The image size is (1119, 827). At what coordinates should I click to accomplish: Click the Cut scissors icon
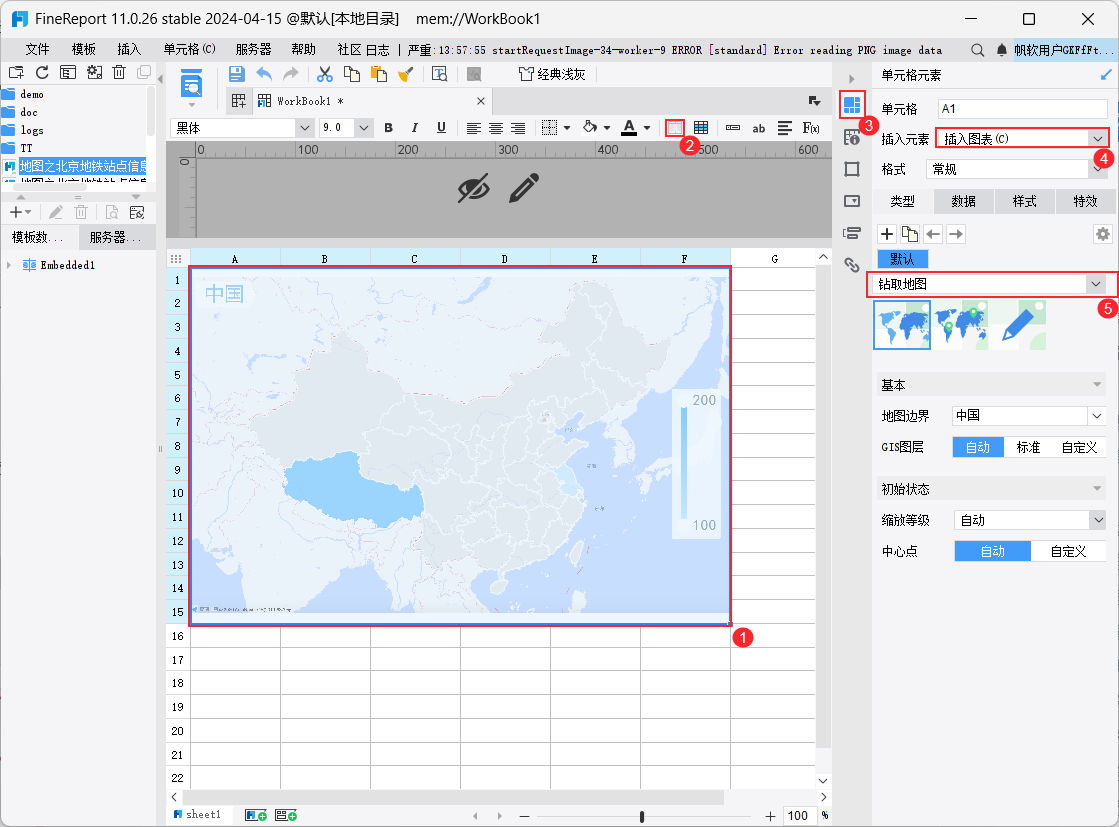(324, 73)
